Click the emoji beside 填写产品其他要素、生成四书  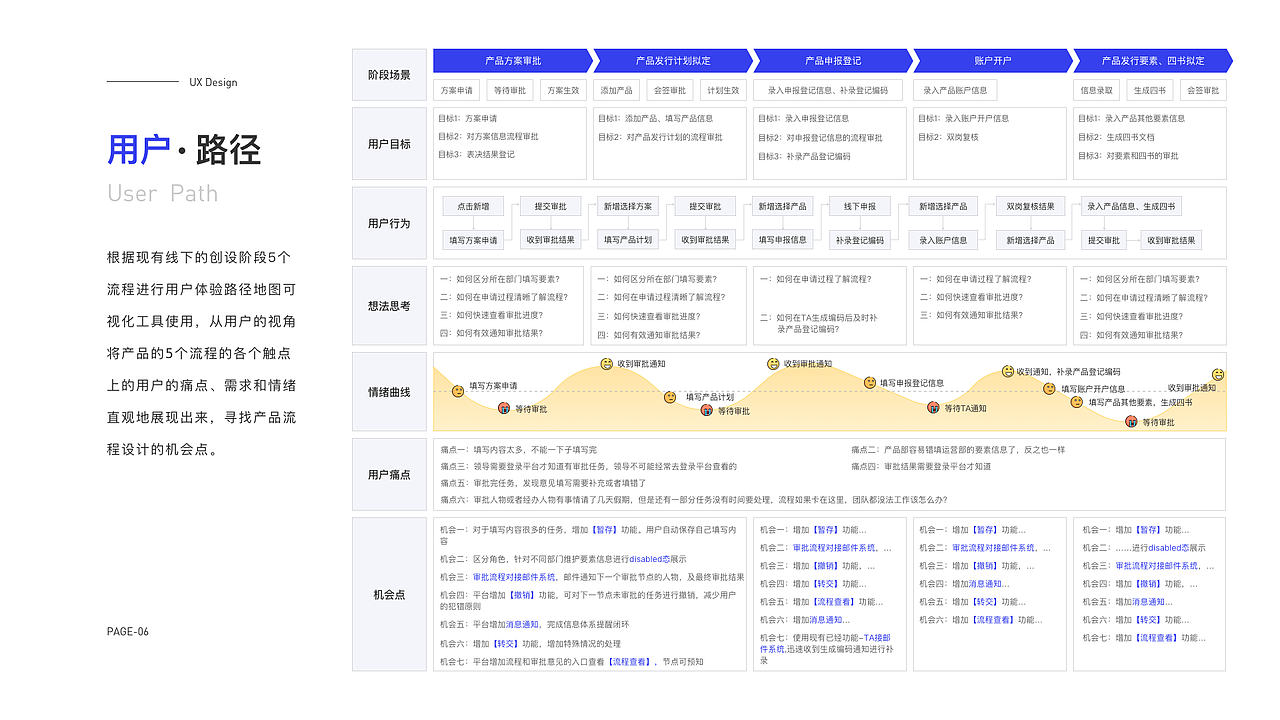1077,402
